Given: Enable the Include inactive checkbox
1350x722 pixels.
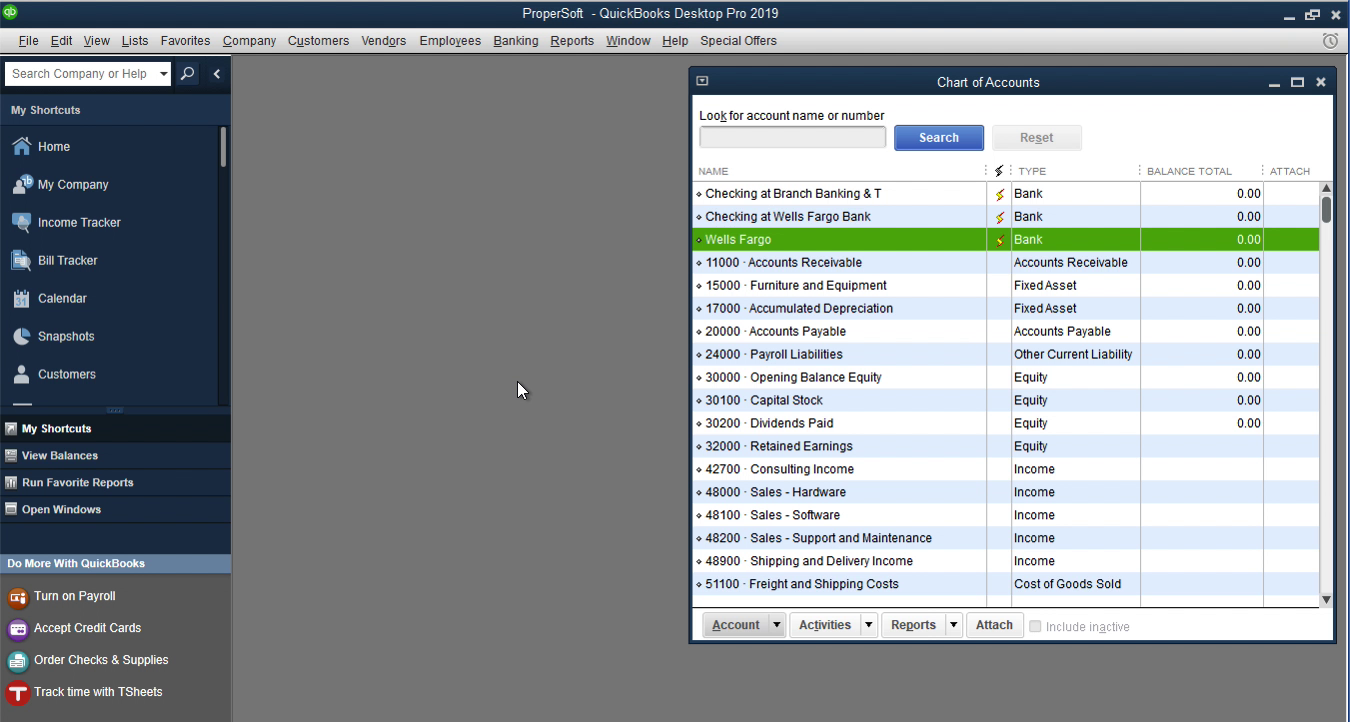Looking at the screenshot, I should [x=1035, y=626].
